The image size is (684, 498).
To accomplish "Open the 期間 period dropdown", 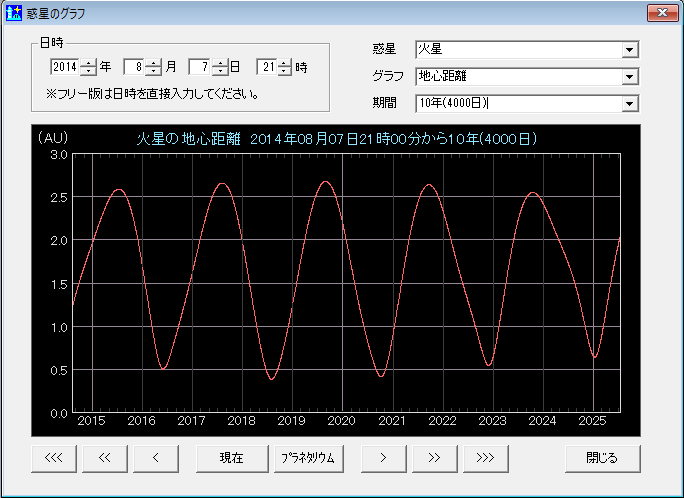I will pos(629,103).
